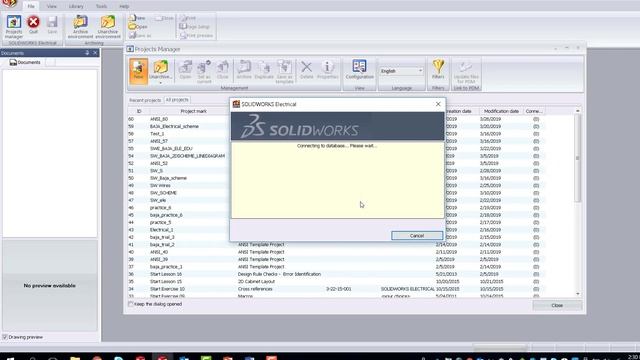Click Print in File ribbon

188,18
